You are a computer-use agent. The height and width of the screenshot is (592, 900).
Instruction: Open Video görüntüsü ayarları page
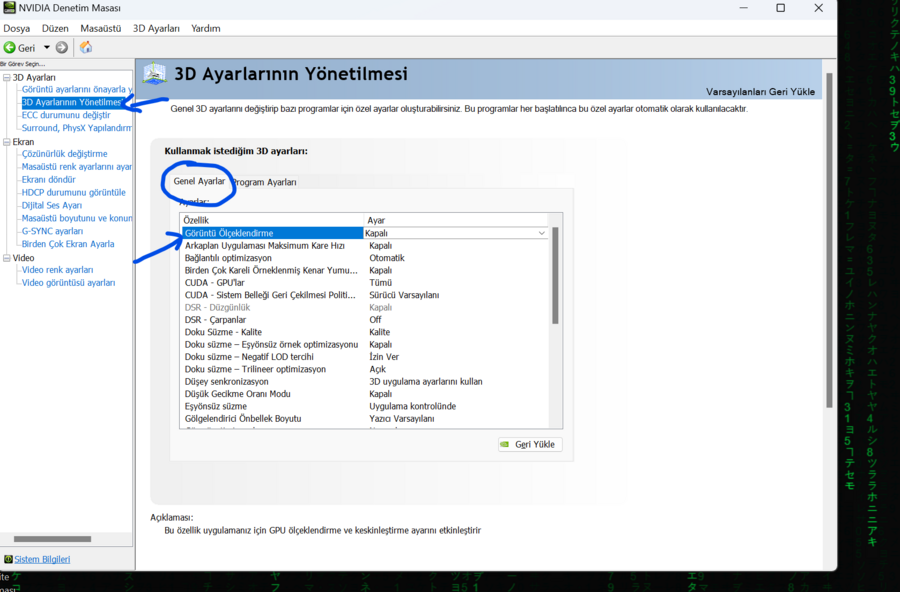tap(68, 283)
